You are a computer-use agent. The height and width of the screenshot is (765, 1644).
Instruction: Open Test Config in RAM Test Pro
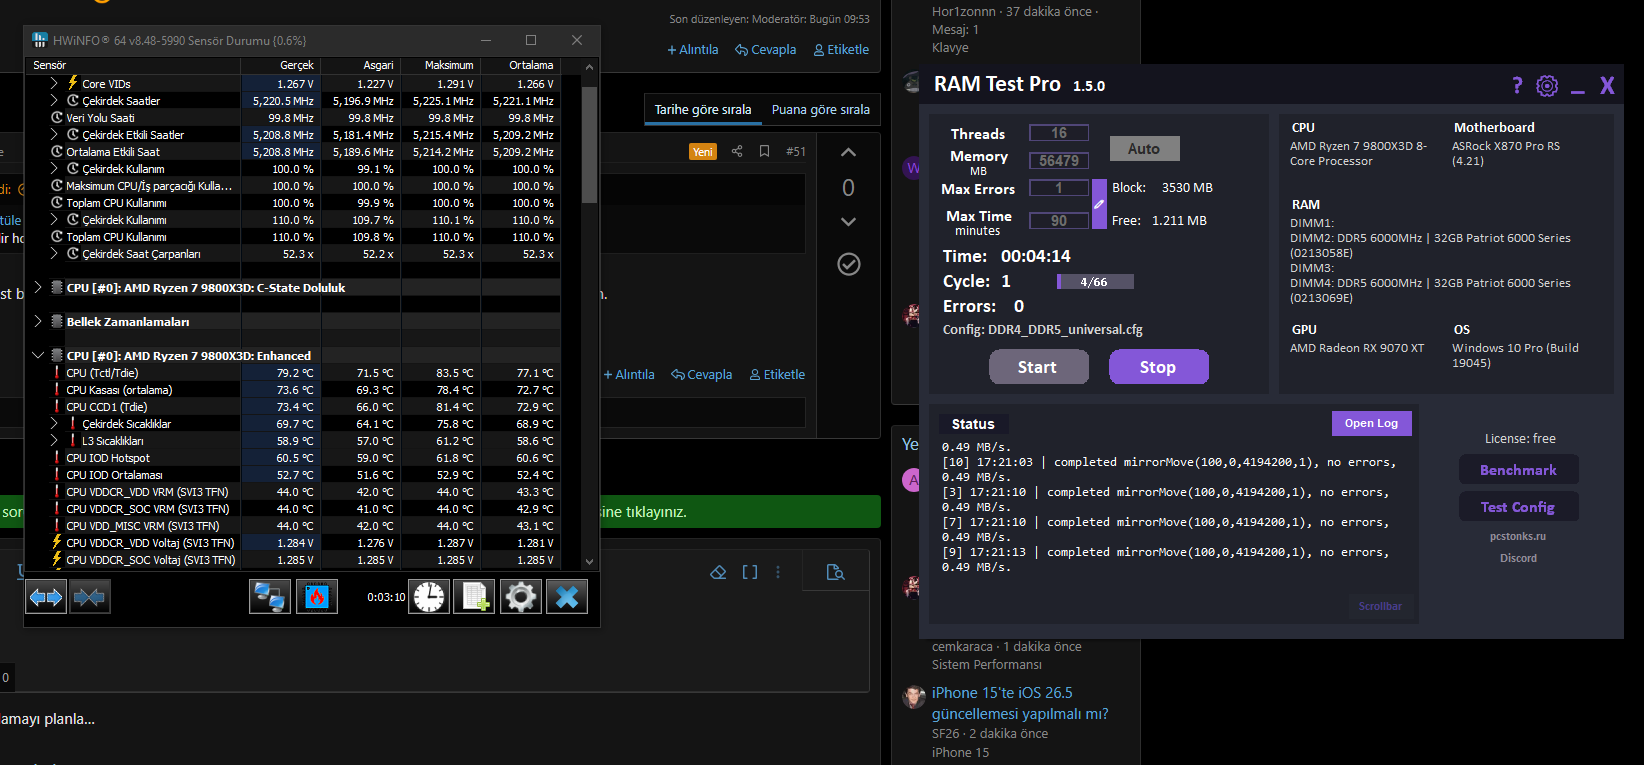coord(1518,507)
